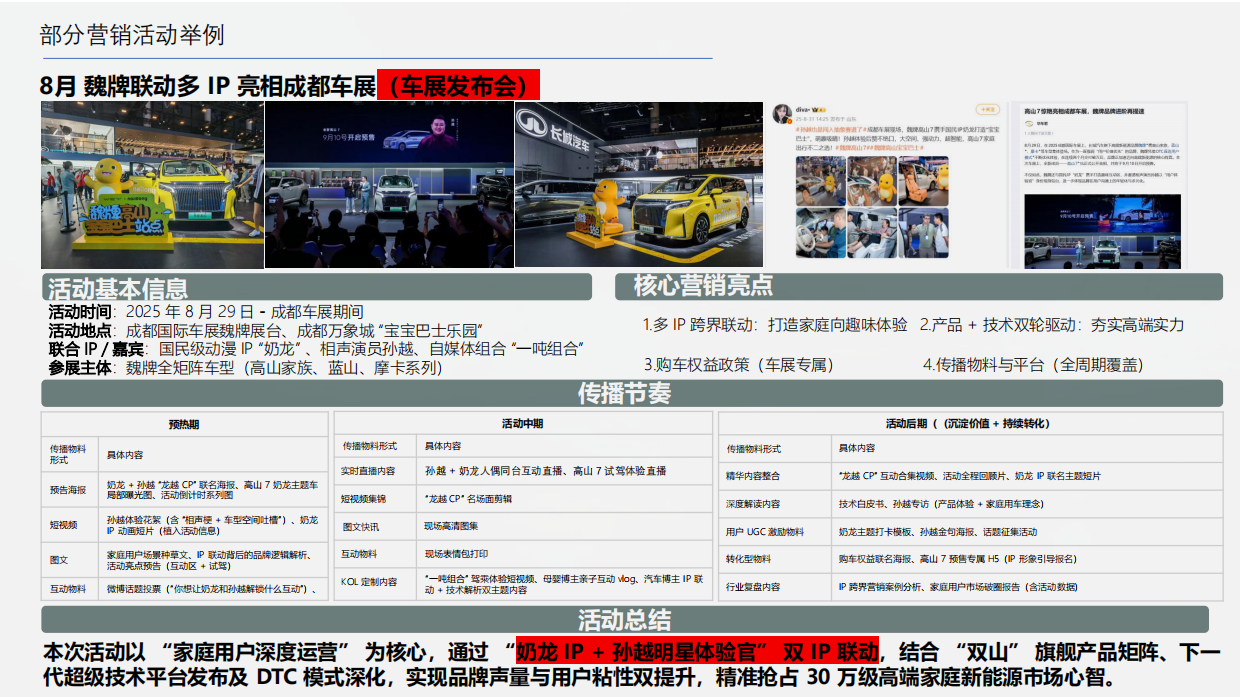Click the IP 跨界营销案例分析 cell
Screen dimensions: 1240x697
point(1025,588)
